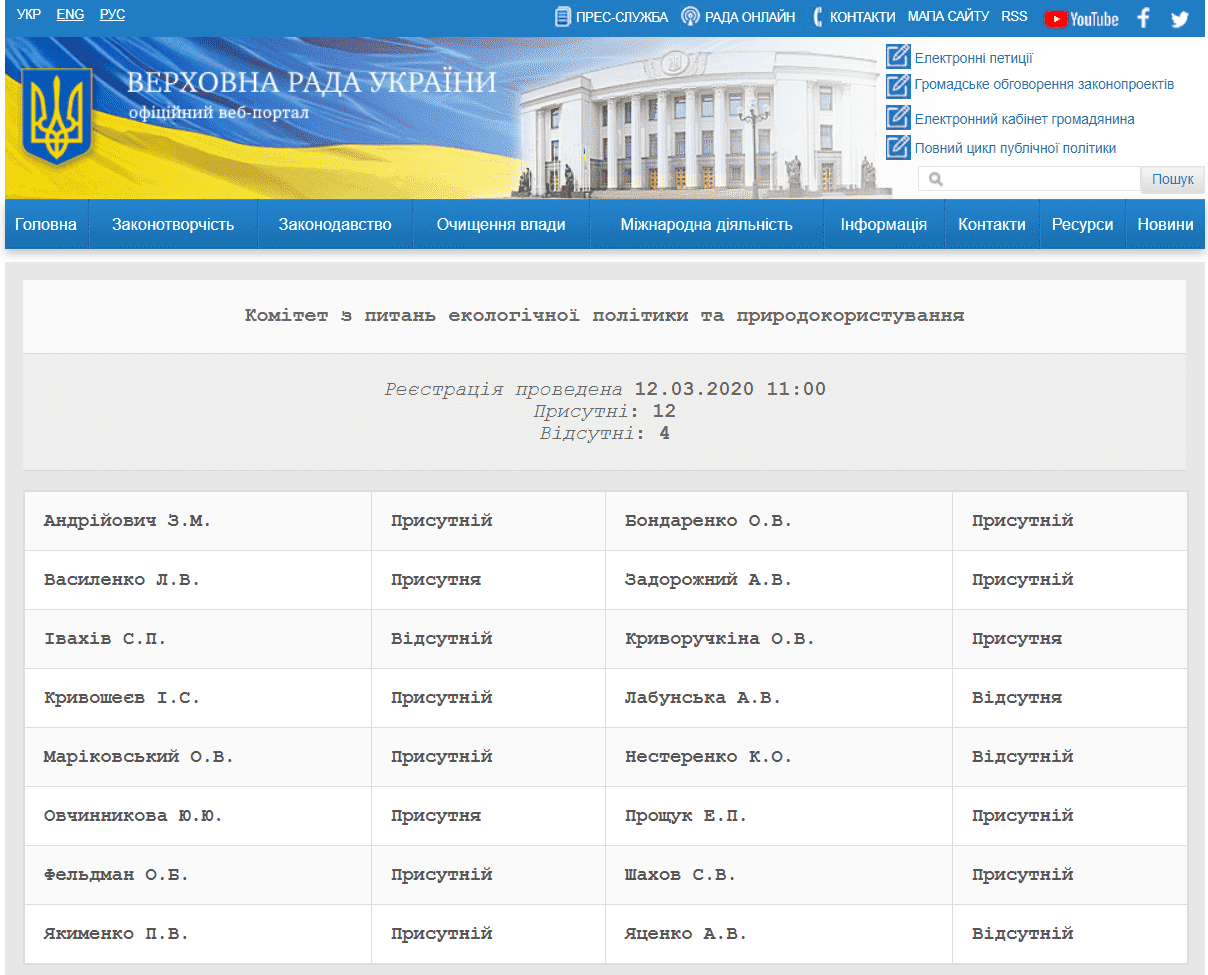1208x975 pixels.
Task: Click icon beside Електронний кабінет громадянина
Action: coord(898,118)
